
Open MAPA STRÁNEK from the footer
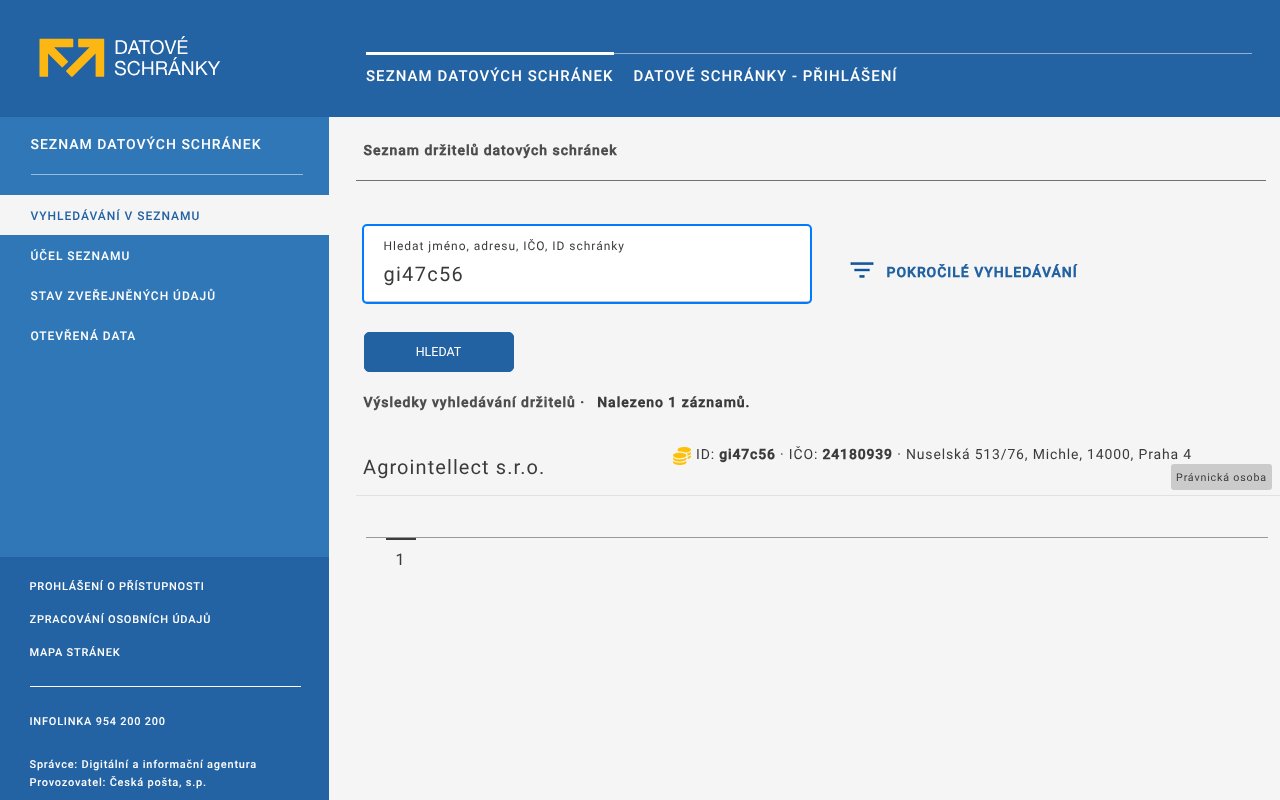pyautogui.click(x=75, y=652)
